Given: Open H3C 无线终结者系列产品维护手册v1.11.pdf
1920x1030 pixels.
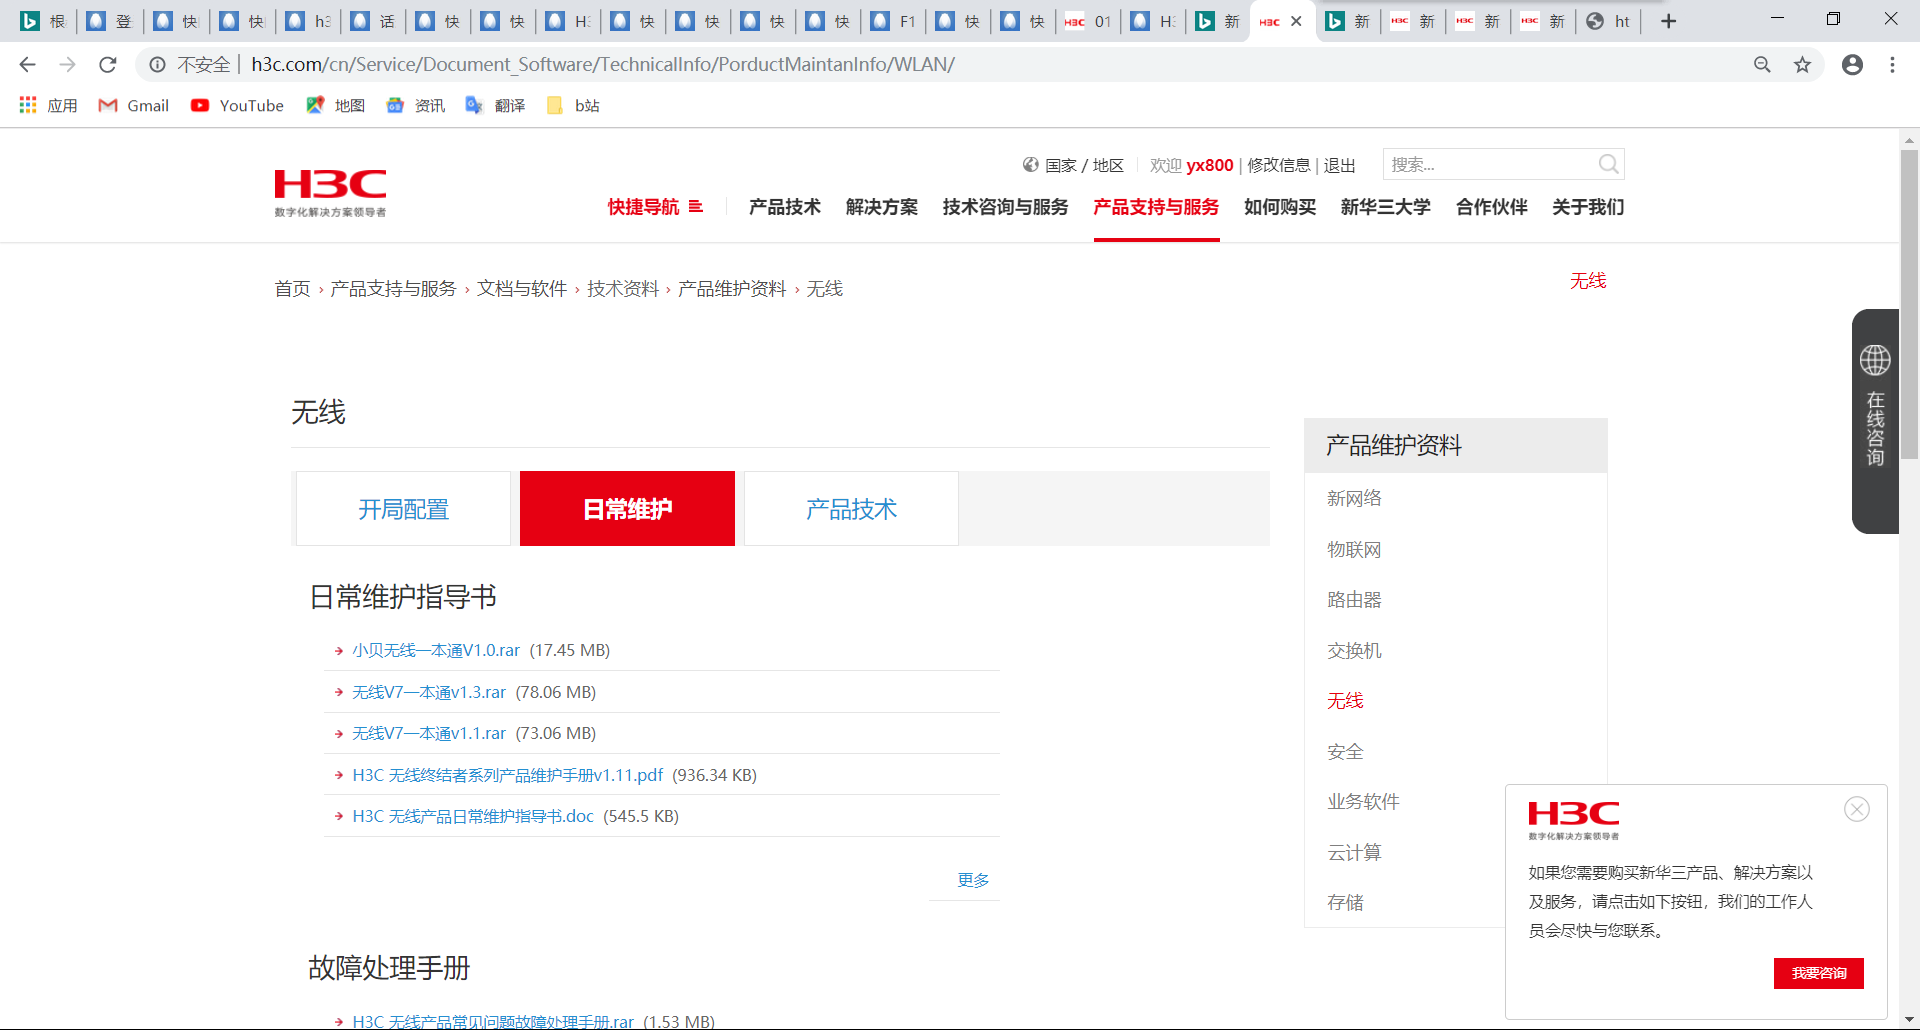Looking at the screenshot, I should [x=508, y=775].
